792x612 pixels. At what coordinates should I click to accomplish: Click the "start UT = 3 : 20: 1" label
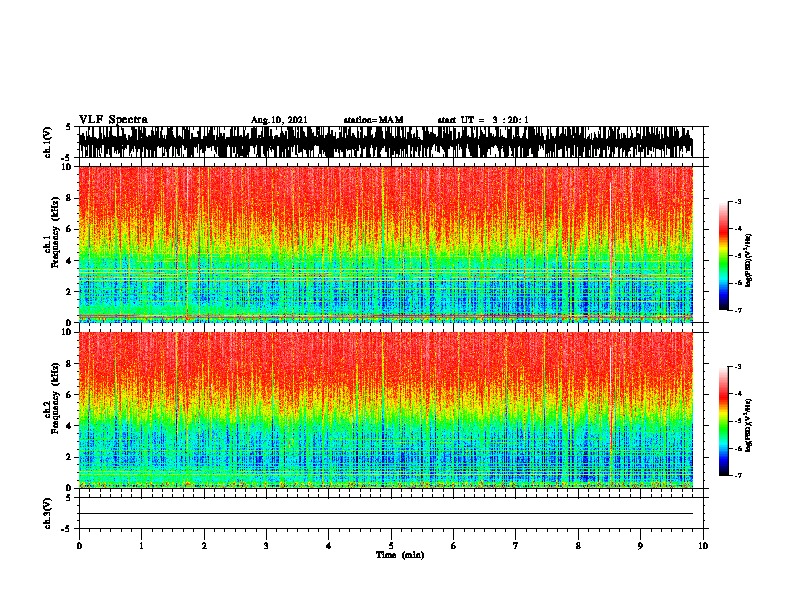pyautogui.click(x=483, y=120)
